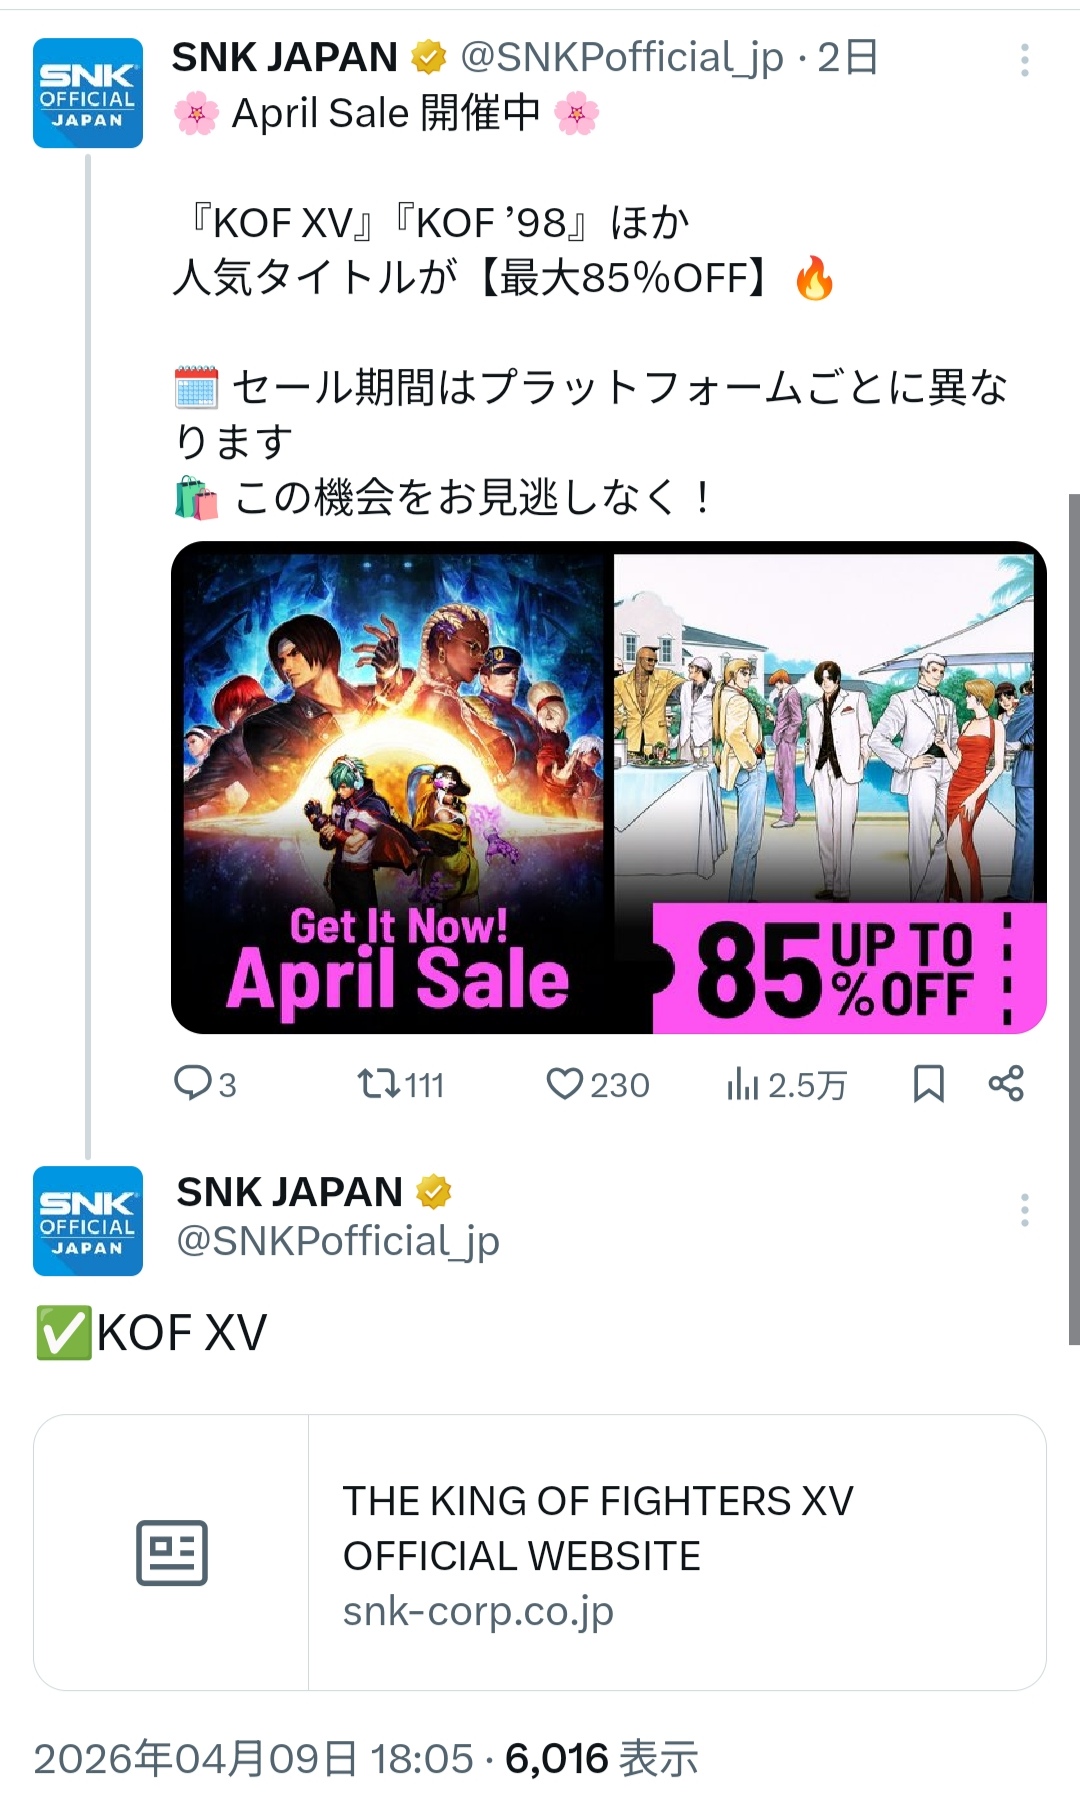Tap the retweet icon with 111 reposts
The height and width of the screenshot is (1816, 1080).
[x=379, y=1083]
